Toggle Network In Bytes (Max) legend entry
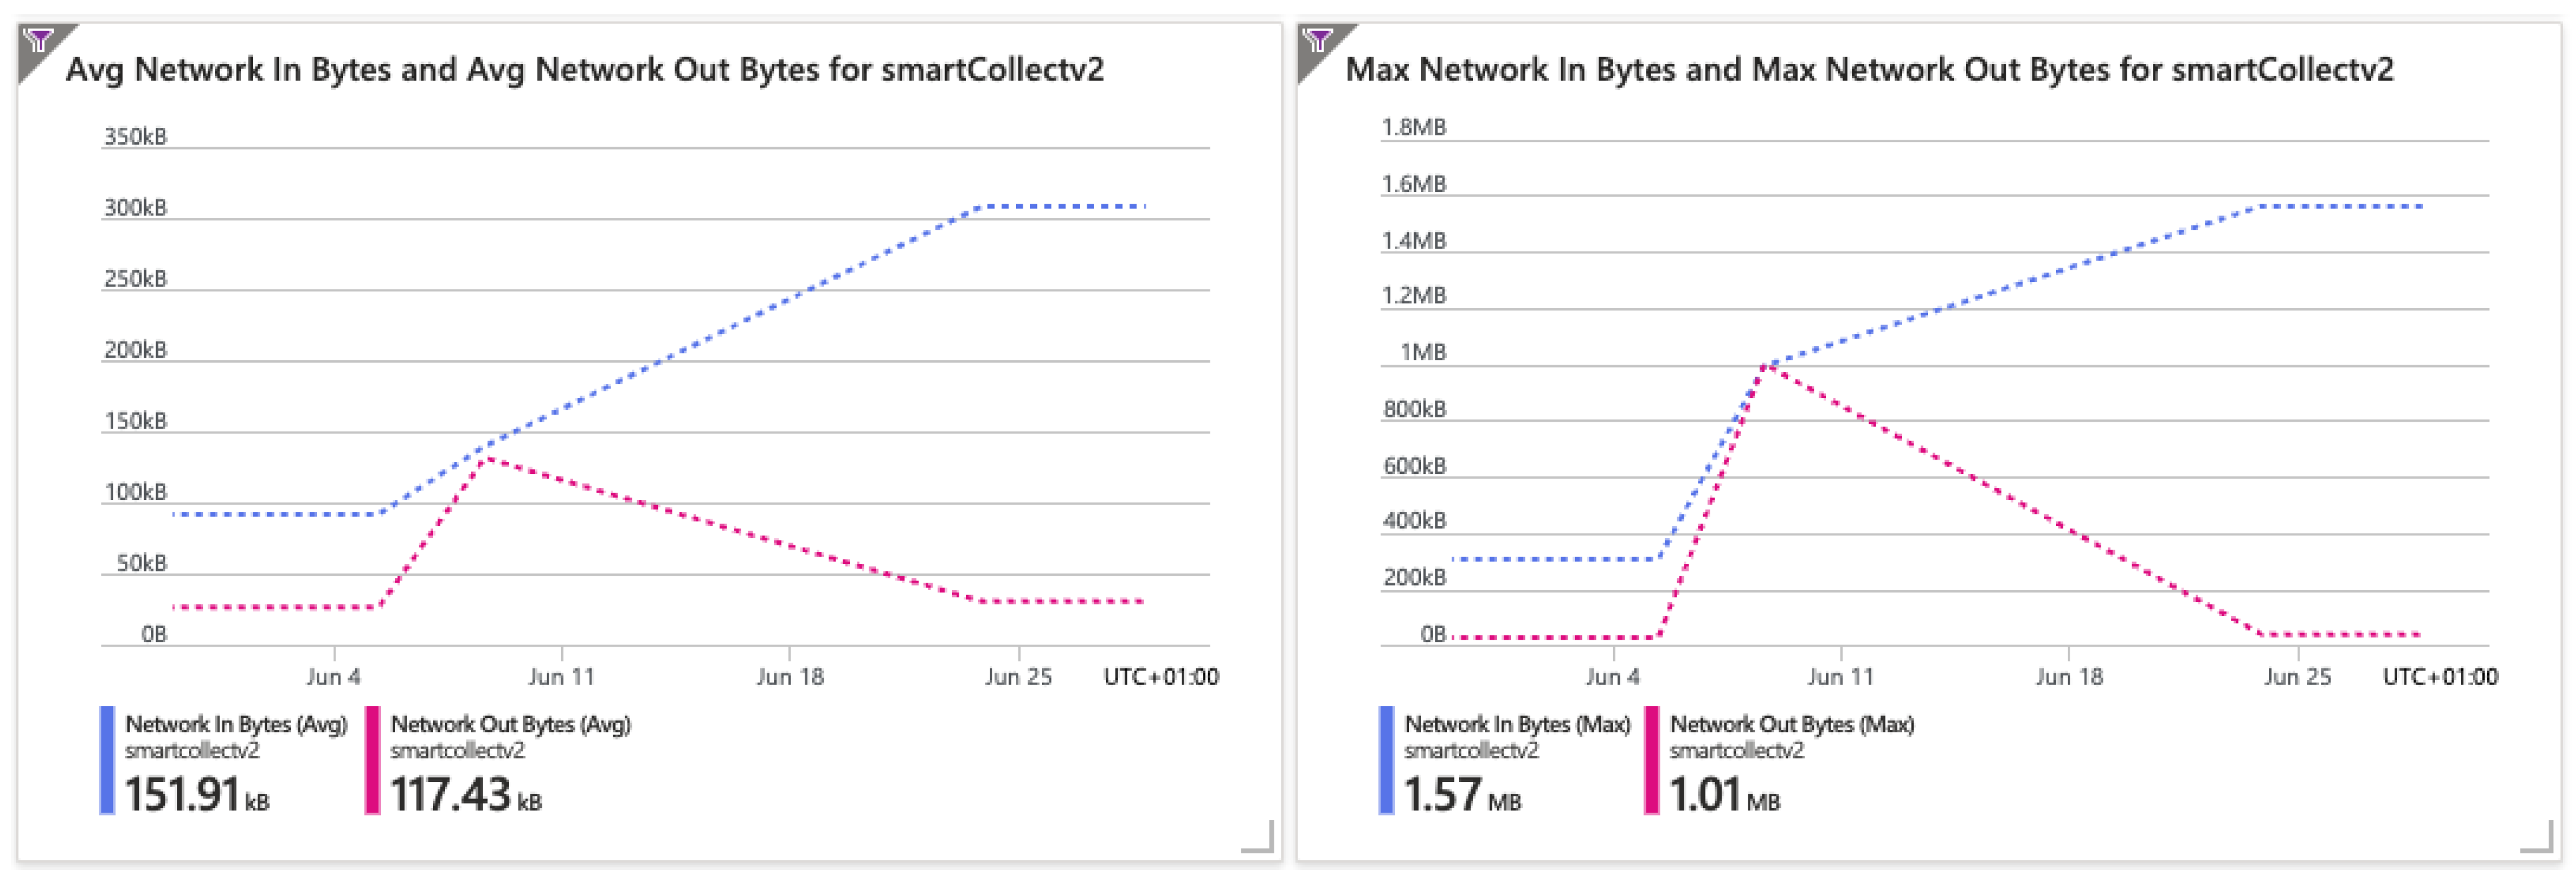2576x882 pixels. 1516,724
